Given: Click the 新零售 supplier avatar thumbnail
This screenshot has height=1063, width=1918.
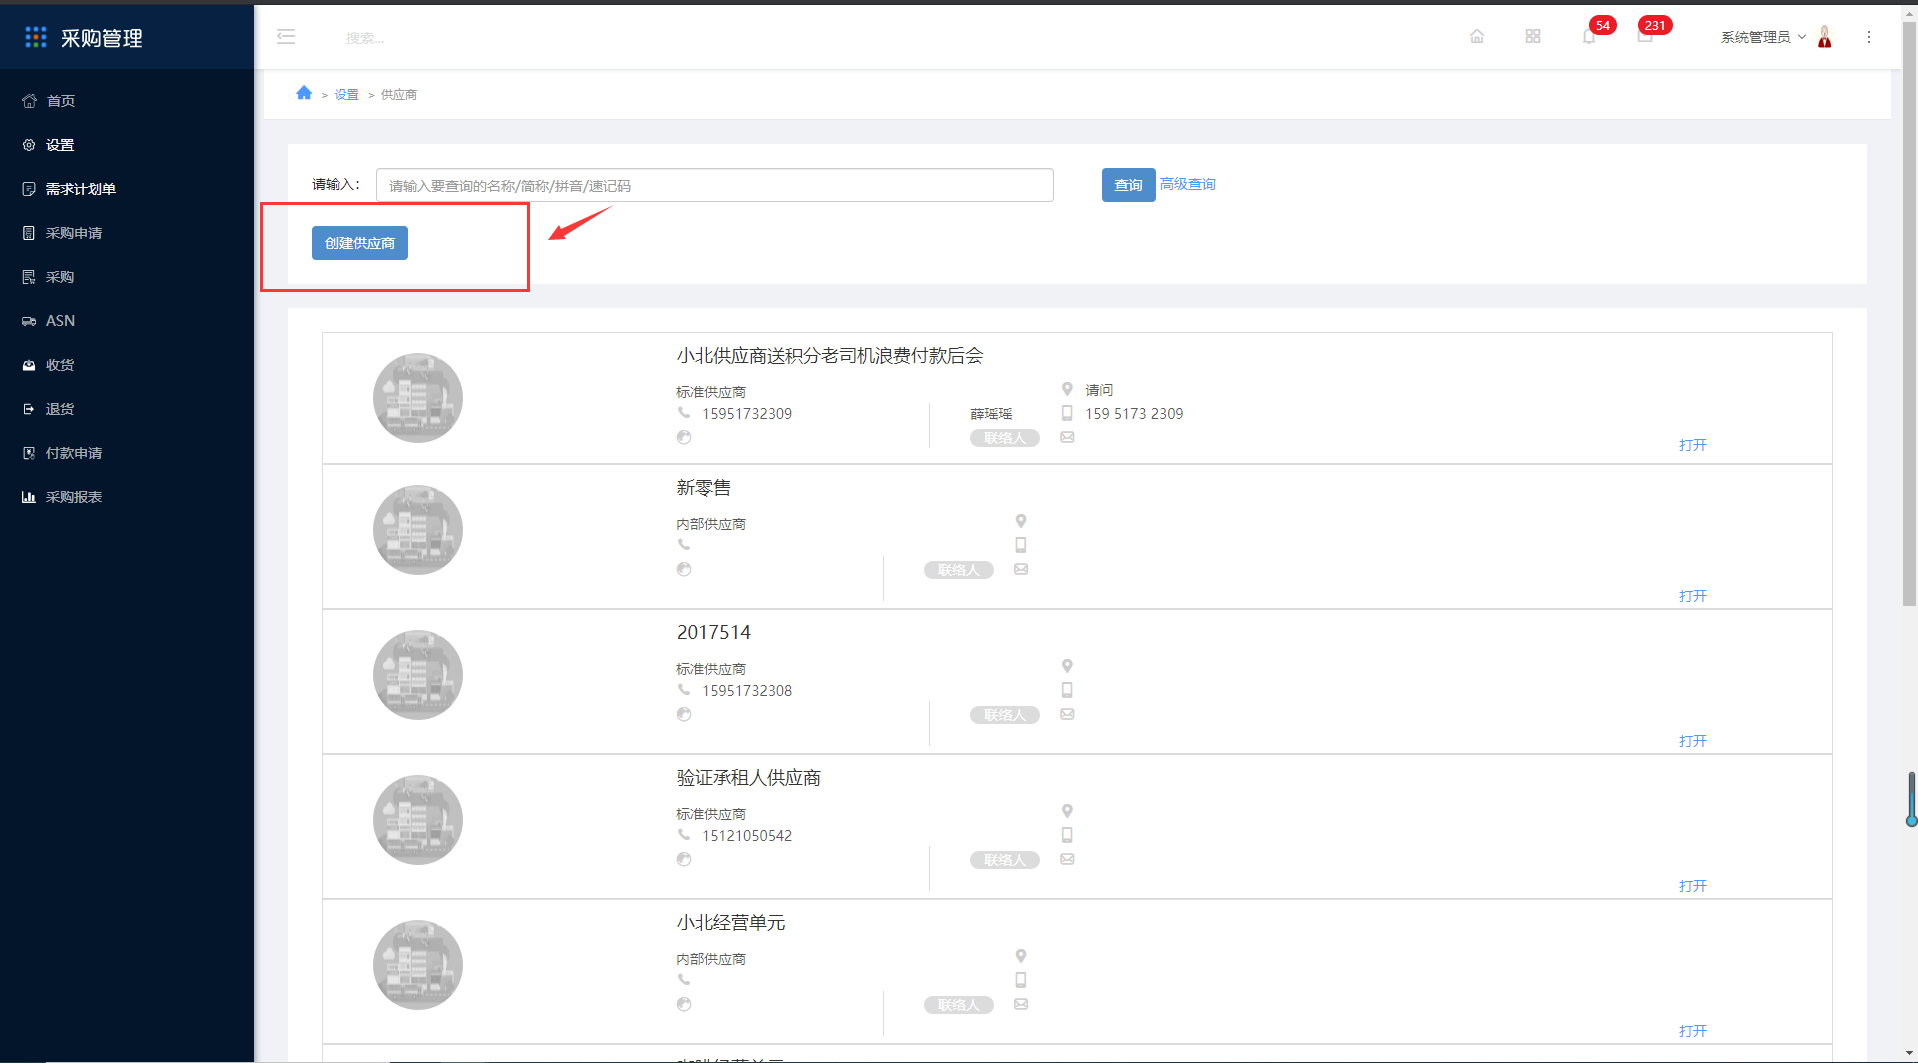Looking at the screenshot, I should tap(418, 530).
